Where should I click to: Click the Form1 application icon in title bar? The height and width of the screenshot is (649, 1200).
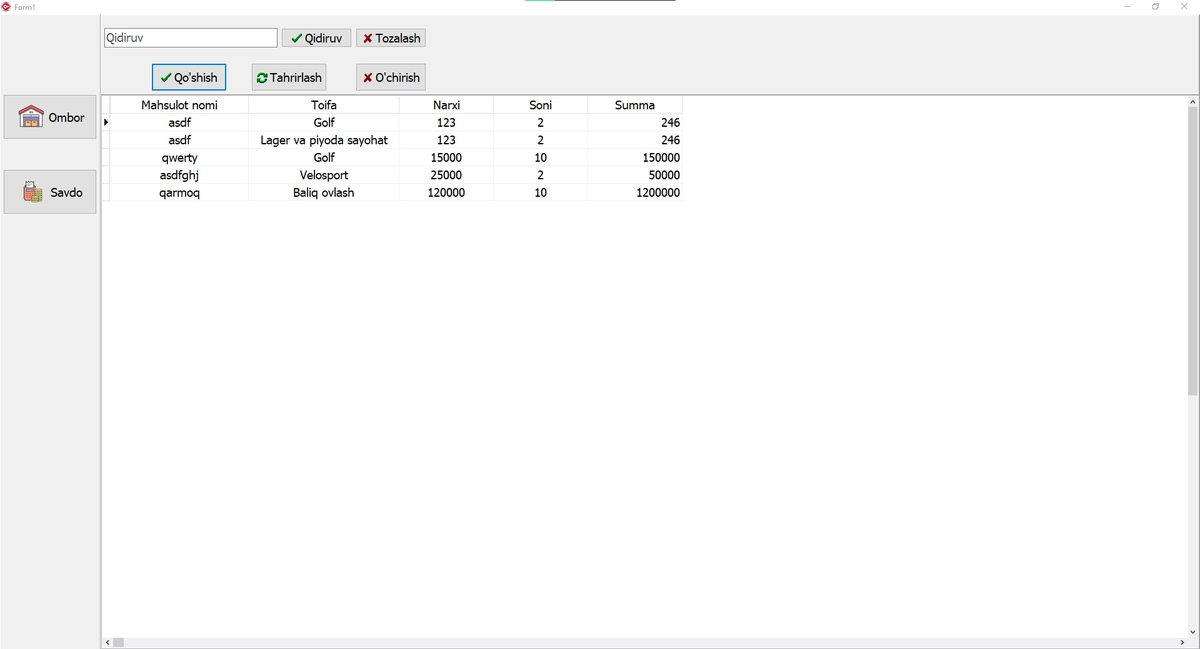[x=6, y=7]
